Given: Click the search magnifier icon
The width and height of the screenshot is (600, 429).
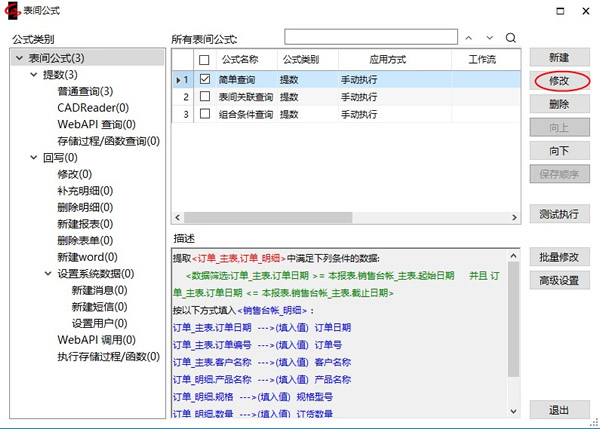Looking at the screenshot, I should pyautogui.click(x=511, y=38).
